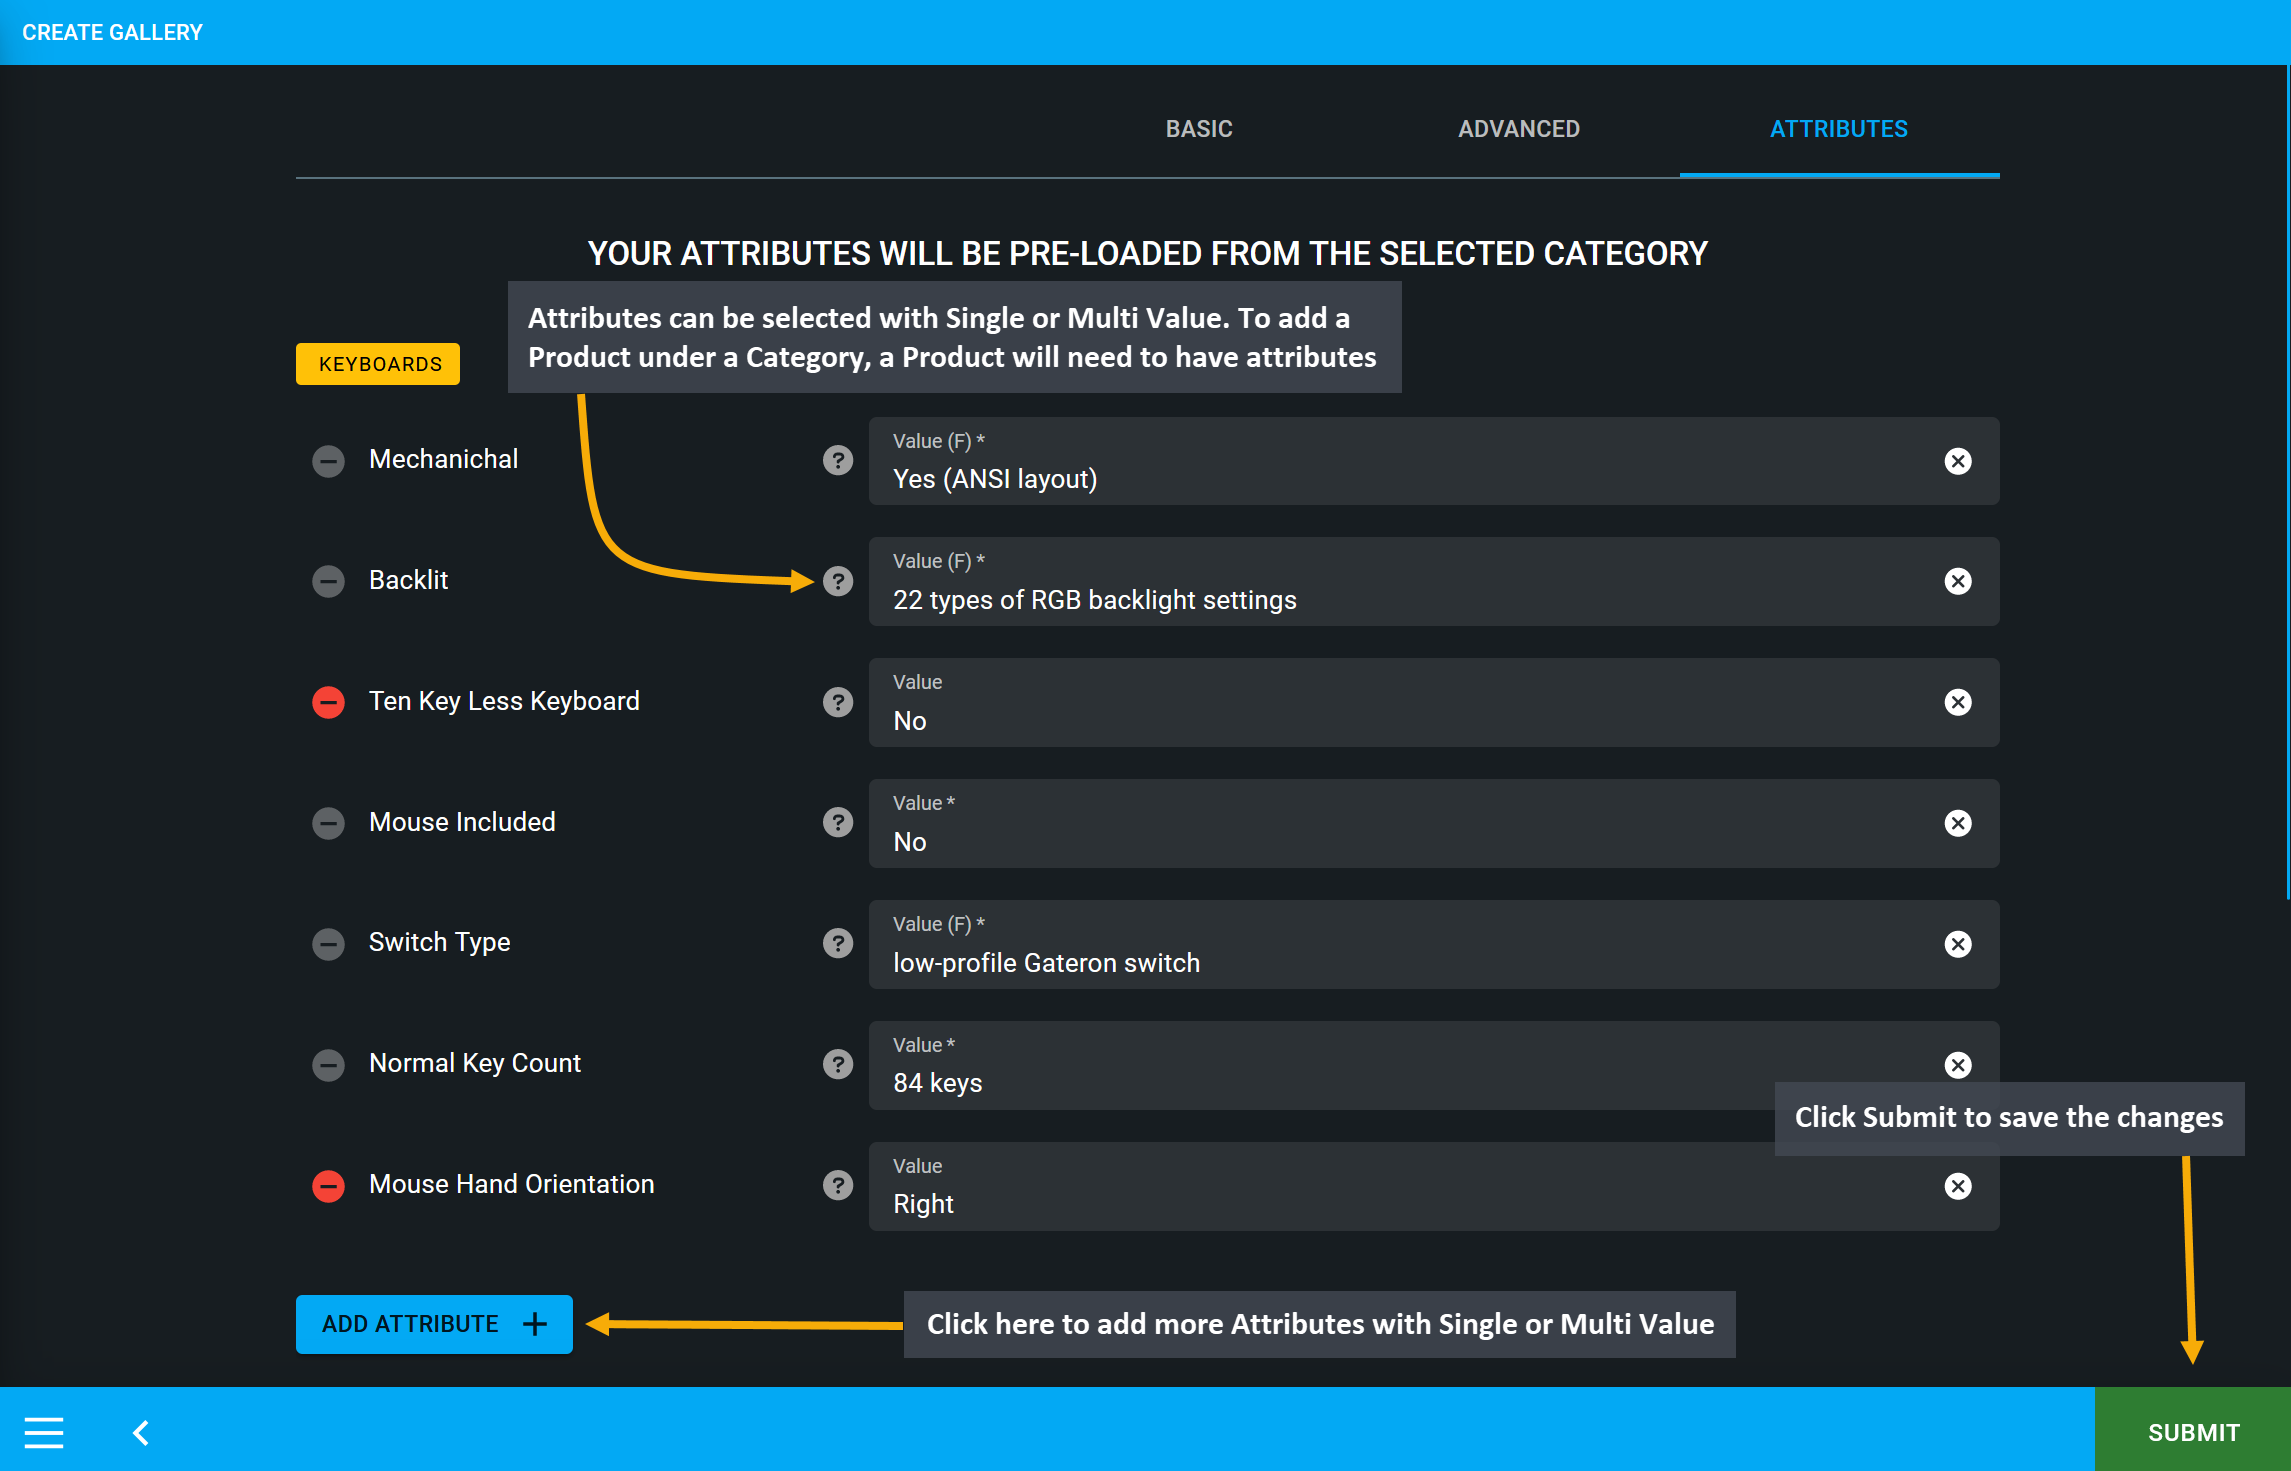Click the remove icon on Mechanichal attribute

327,461
